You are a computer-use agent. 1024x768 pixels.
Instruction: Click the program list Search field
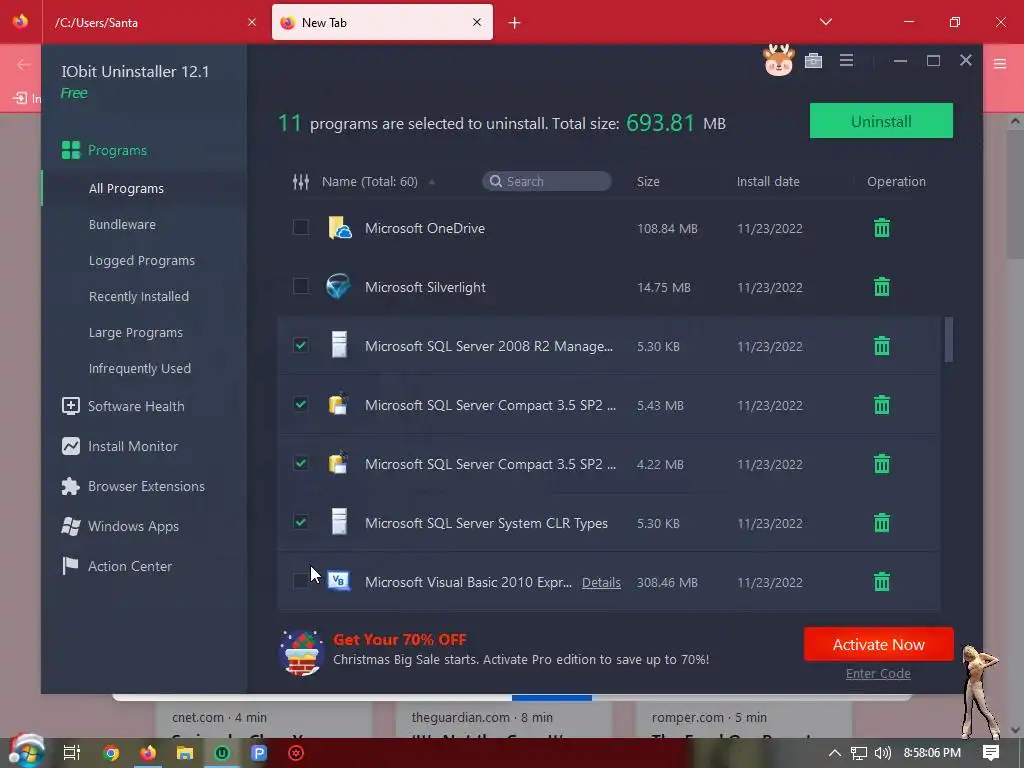(x=547, y=181)
